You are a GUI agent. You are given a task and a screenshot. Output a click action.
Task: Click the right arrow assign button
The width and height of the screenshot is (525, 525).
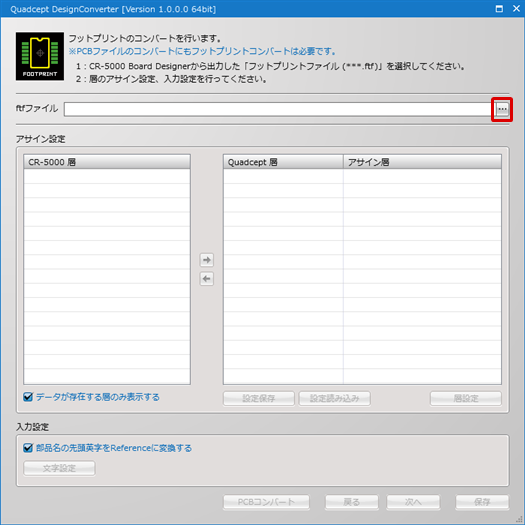pyautogui.click(x=207, y=260)
